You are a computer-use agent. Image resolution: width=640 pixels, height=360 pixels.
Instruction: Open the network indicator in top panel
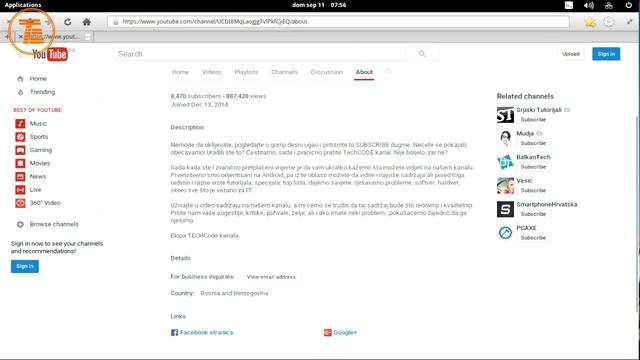tap(609, 5)
